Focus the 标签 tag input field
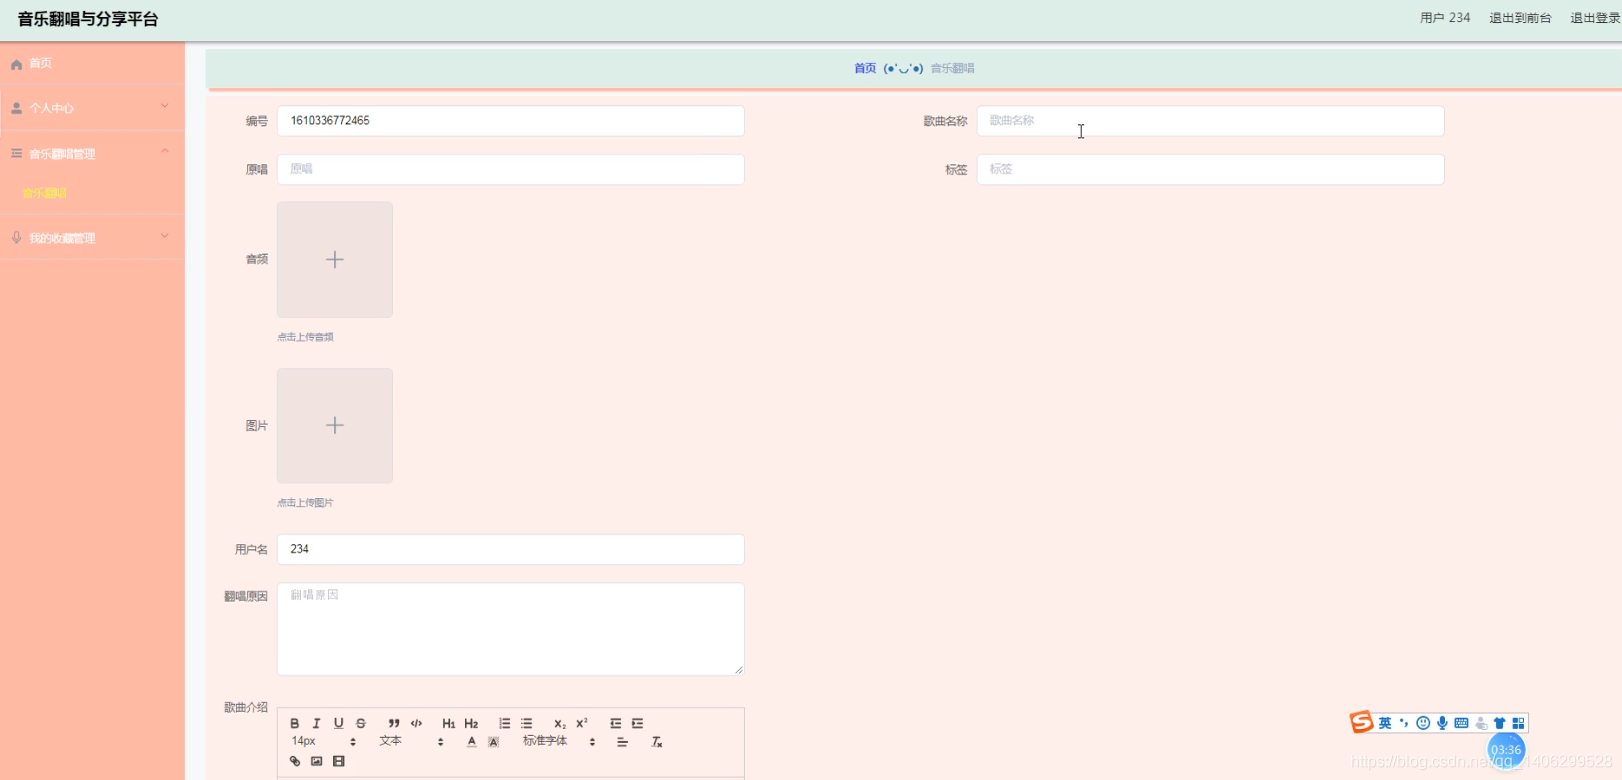The image size is (1622, 780). click(x=1210, y=169)
